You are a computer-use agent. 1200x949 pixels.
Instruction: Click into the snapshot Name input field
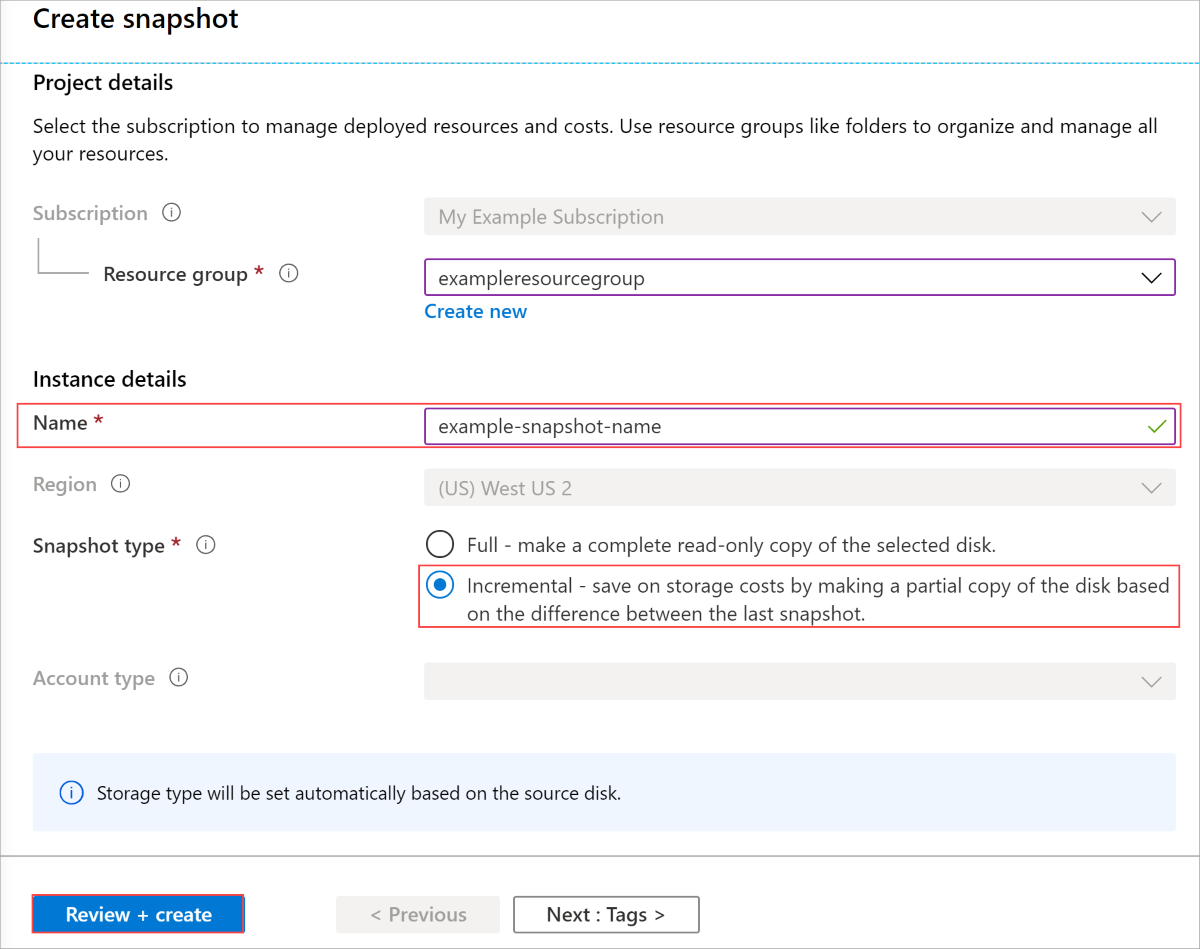[780, 427]
